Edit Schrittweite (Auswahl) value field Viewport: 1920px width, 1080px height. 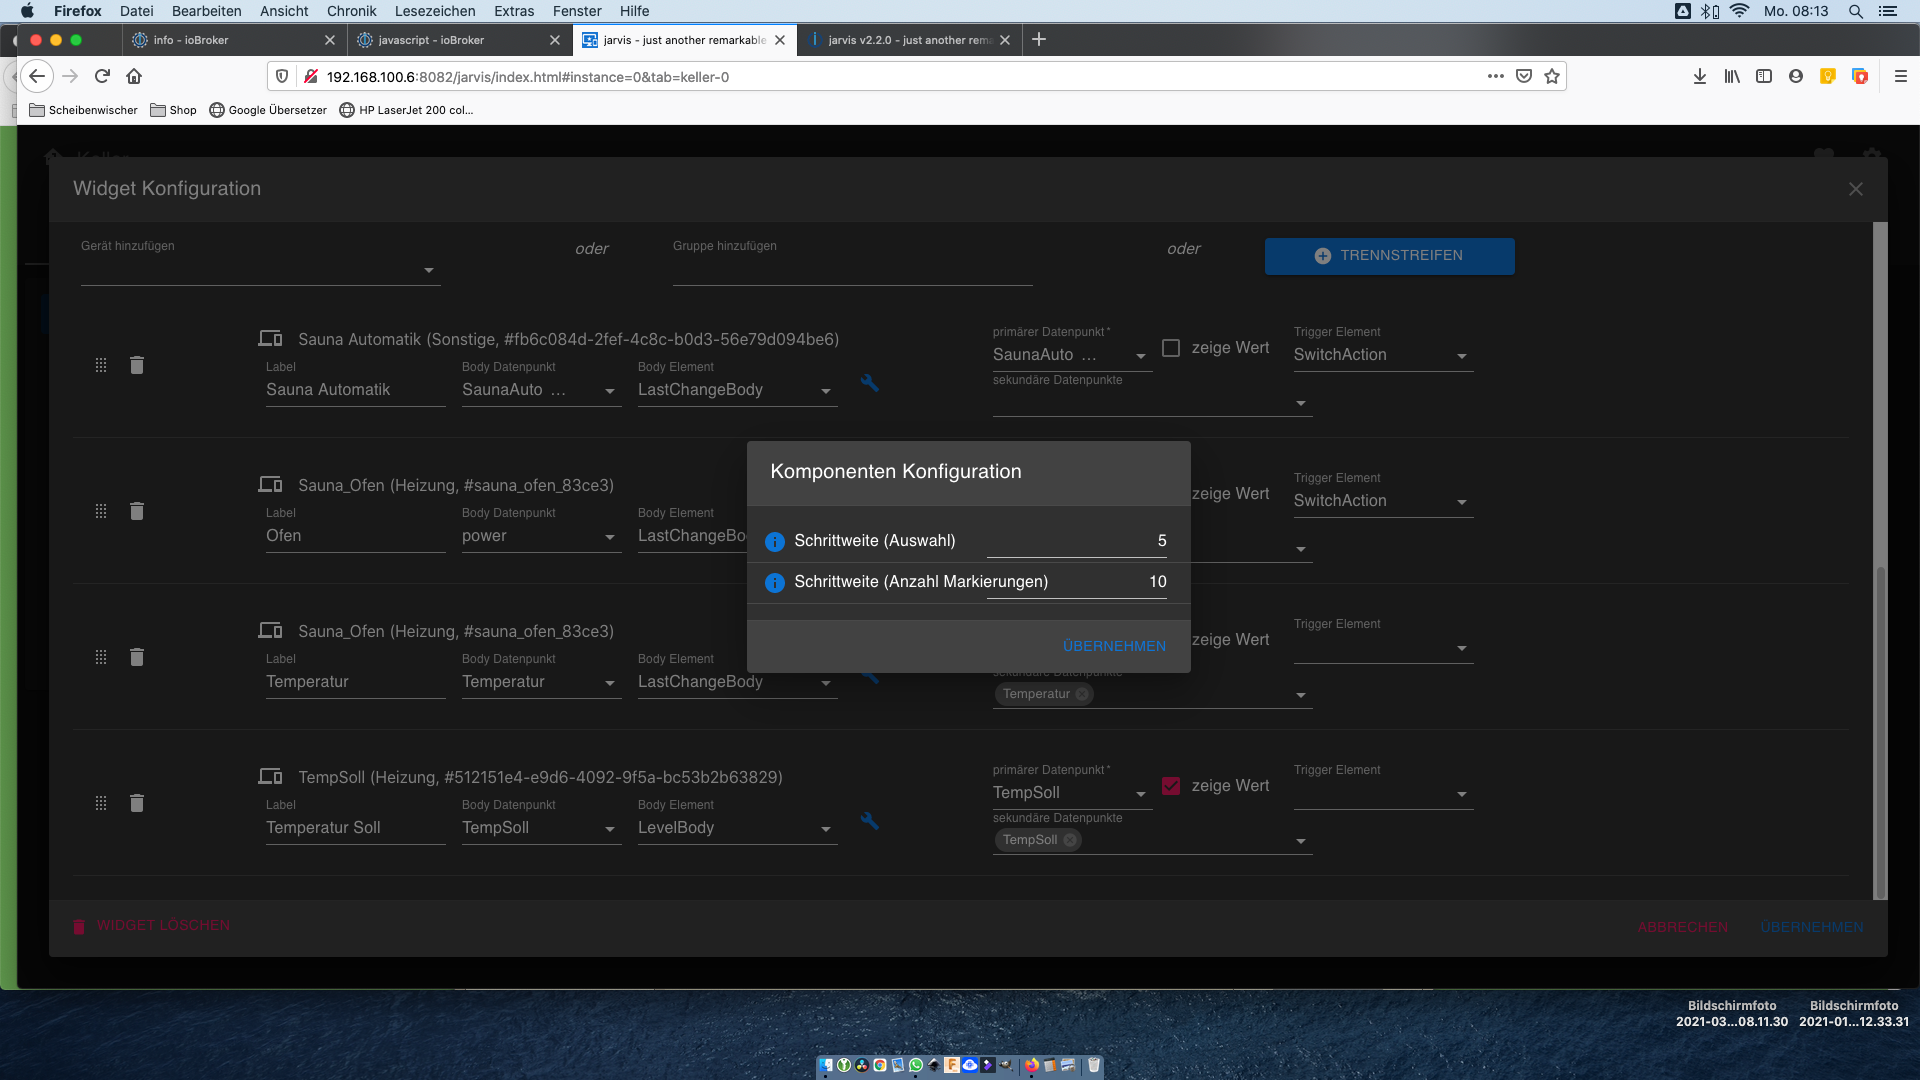[x=1077, y=541]
